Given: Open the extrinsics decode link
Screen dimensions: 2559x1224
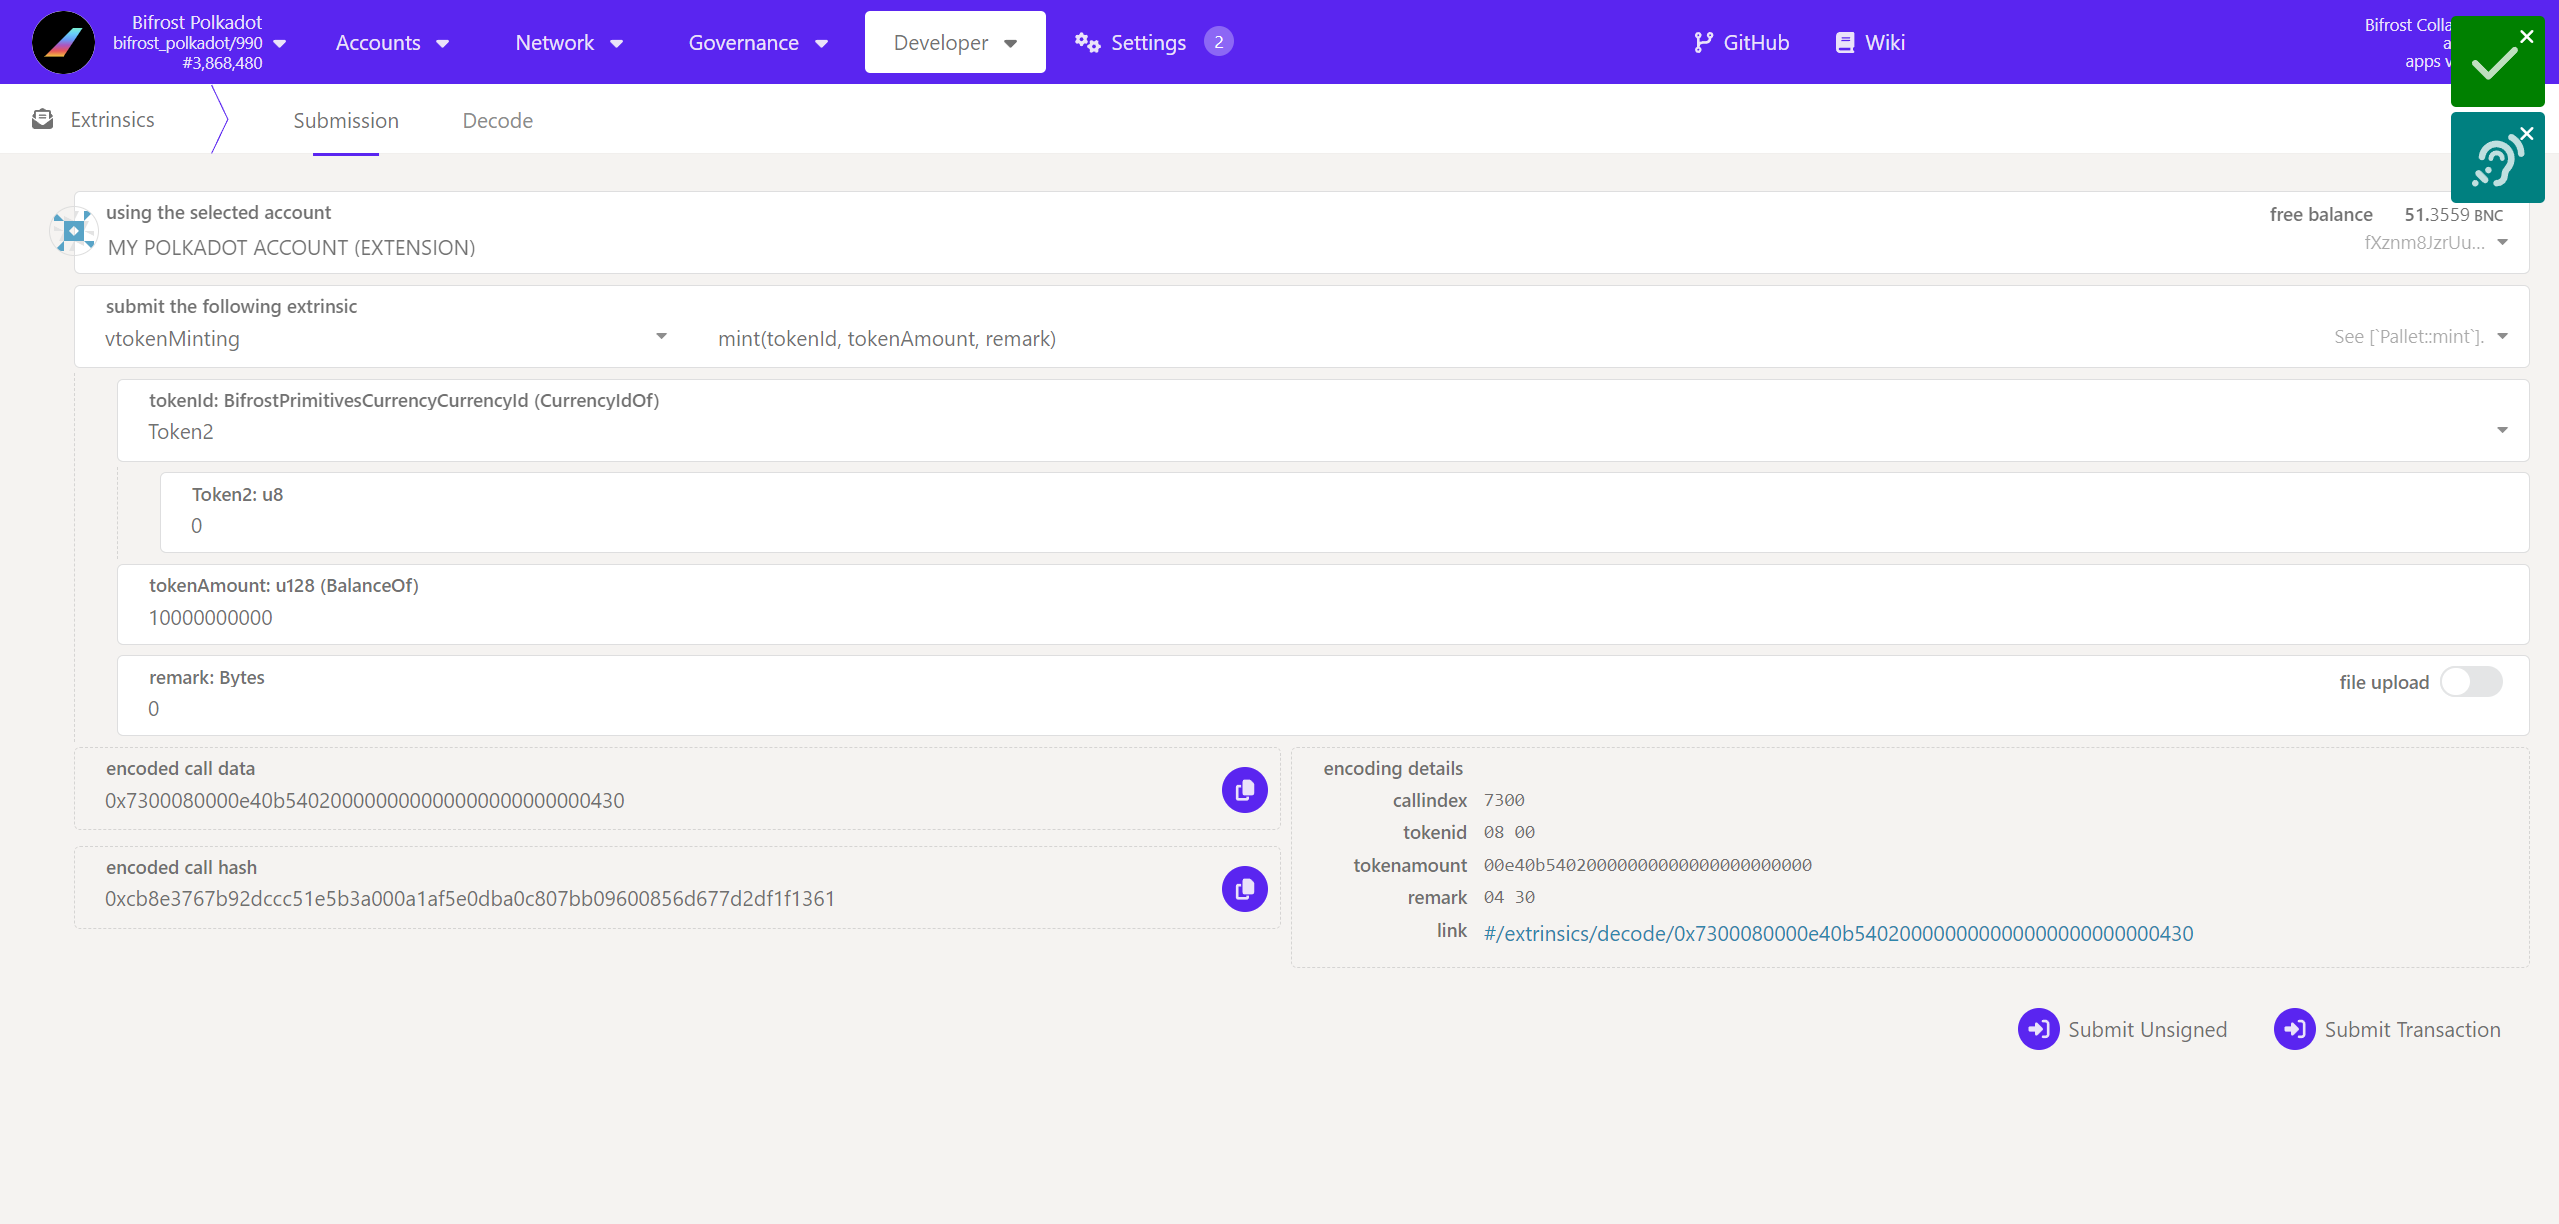Looking at the screenshot, I should tap(1838, 934).
